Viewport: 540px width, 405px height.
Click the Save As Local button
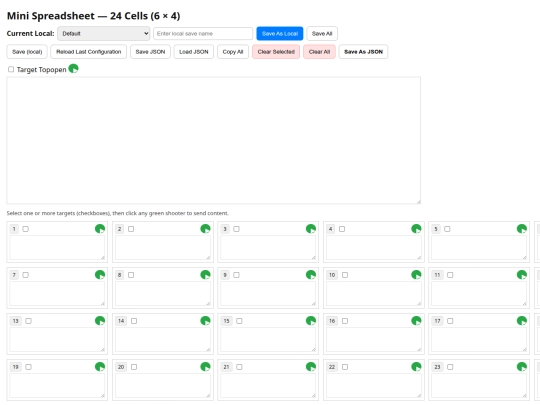click(280, 33)
